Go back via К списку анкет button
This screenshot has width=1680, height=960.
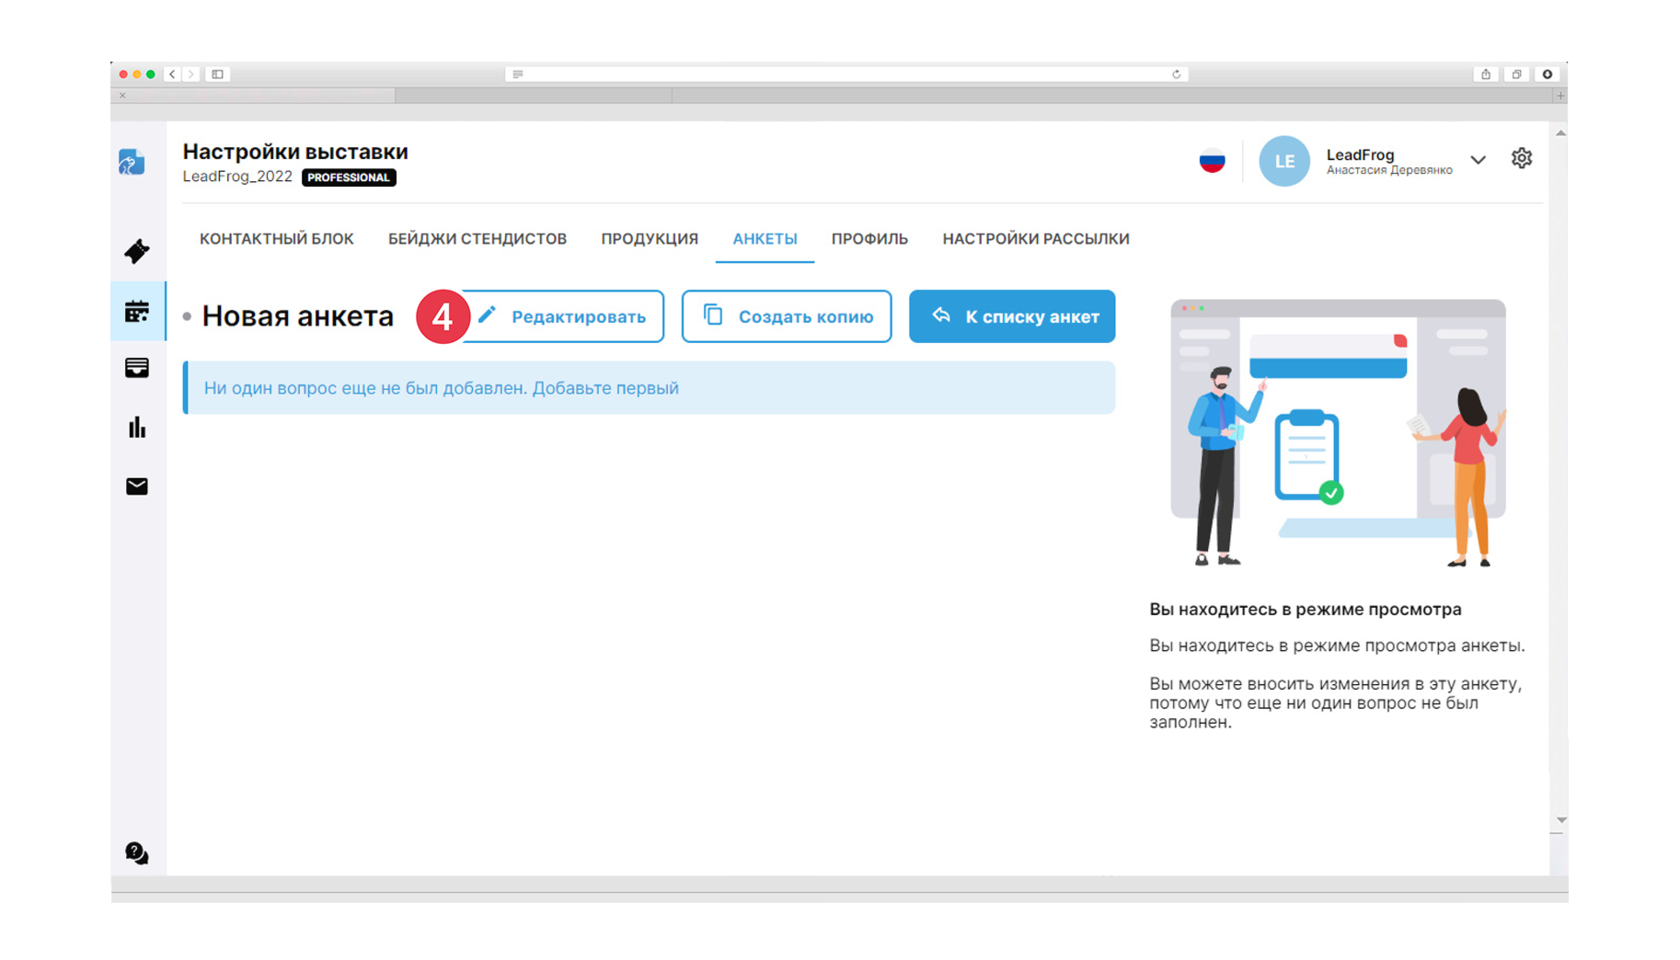(1012, 317)
